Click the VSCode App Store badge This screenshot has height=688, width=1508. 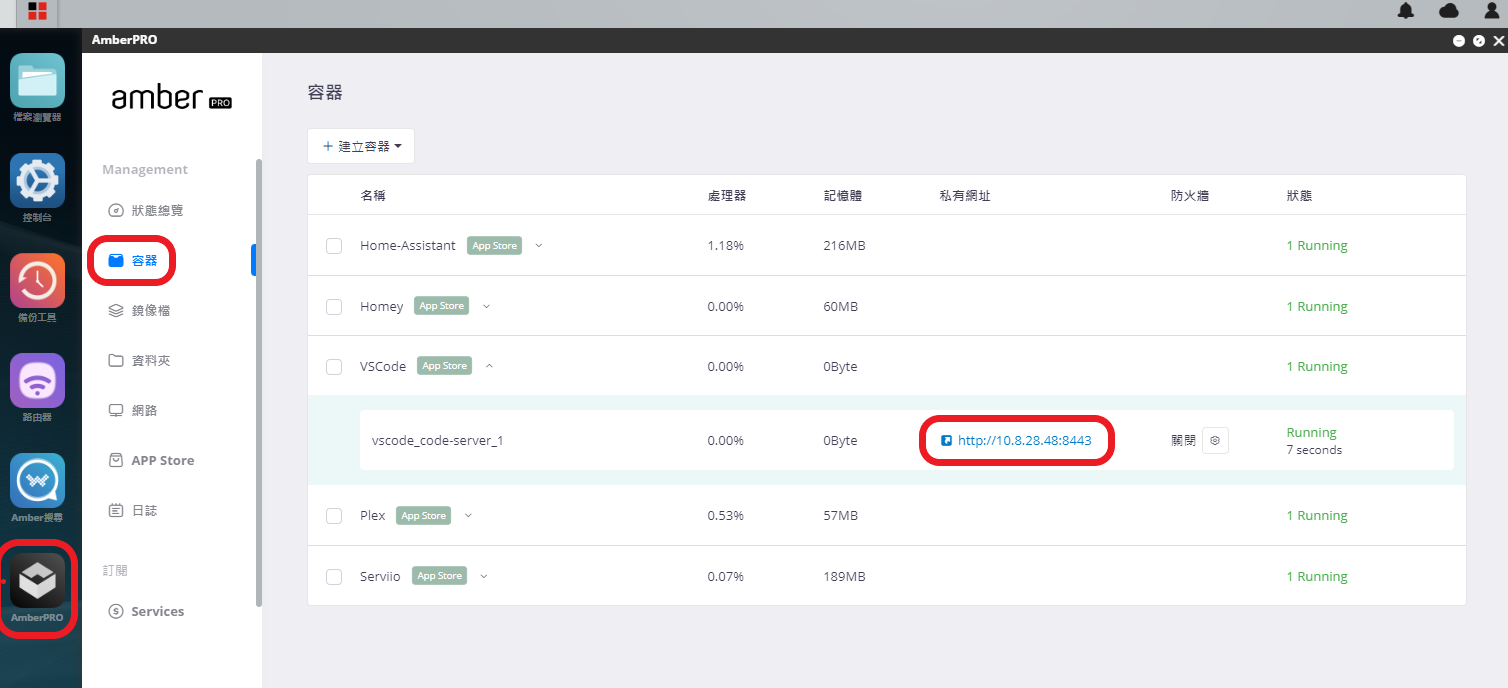(445, 366)
